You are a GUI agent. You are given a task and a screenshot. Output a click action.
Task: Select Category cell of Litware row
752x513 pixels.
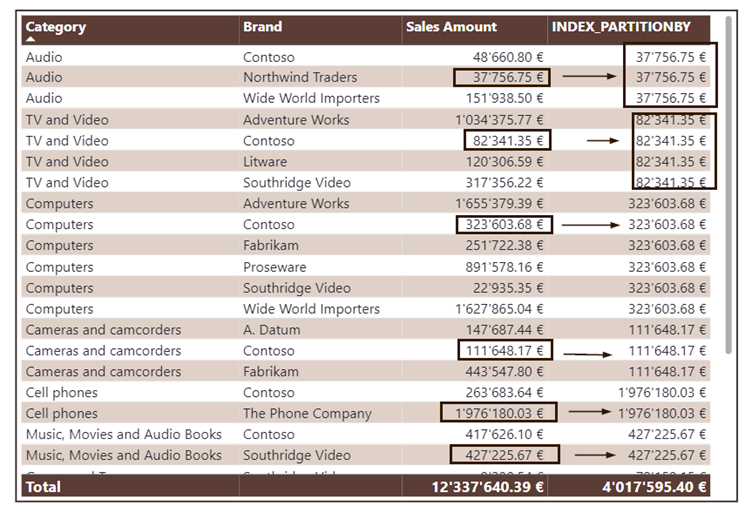click(x=67, y=162)
